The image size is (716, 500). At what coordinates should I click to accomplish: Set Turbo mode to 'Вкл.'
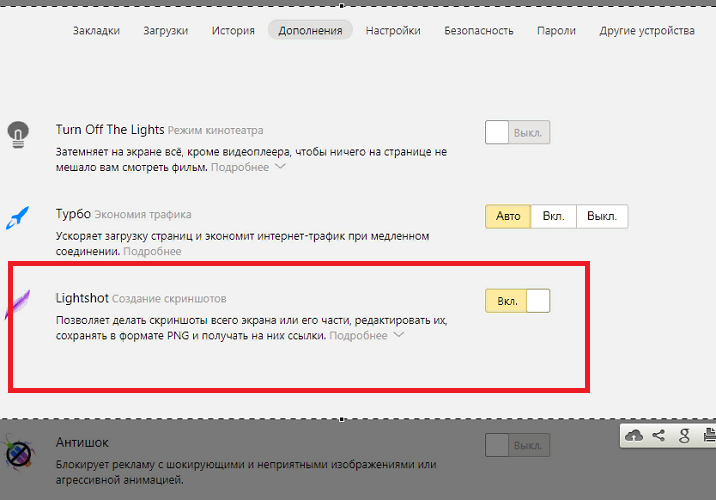click(553, 216)
